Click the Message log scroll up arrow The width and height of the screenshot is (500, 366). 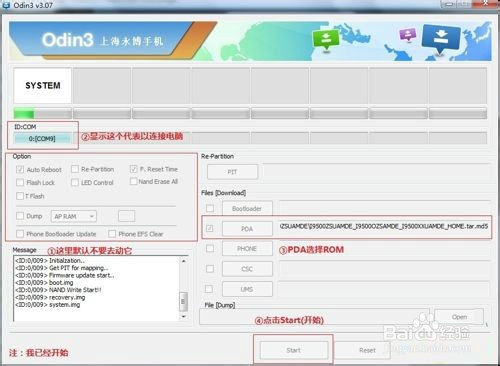tap(183, 261)
